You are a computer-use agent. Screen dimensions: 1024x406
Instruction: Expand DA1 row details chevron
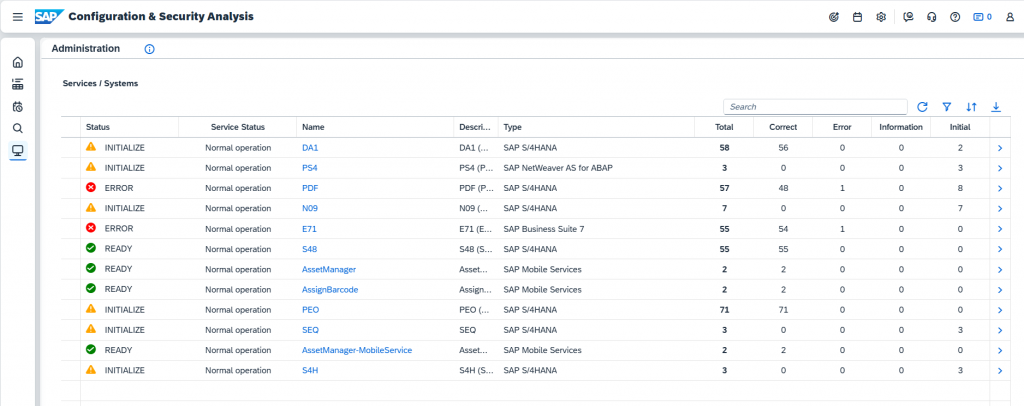[x=1000, y=148]
